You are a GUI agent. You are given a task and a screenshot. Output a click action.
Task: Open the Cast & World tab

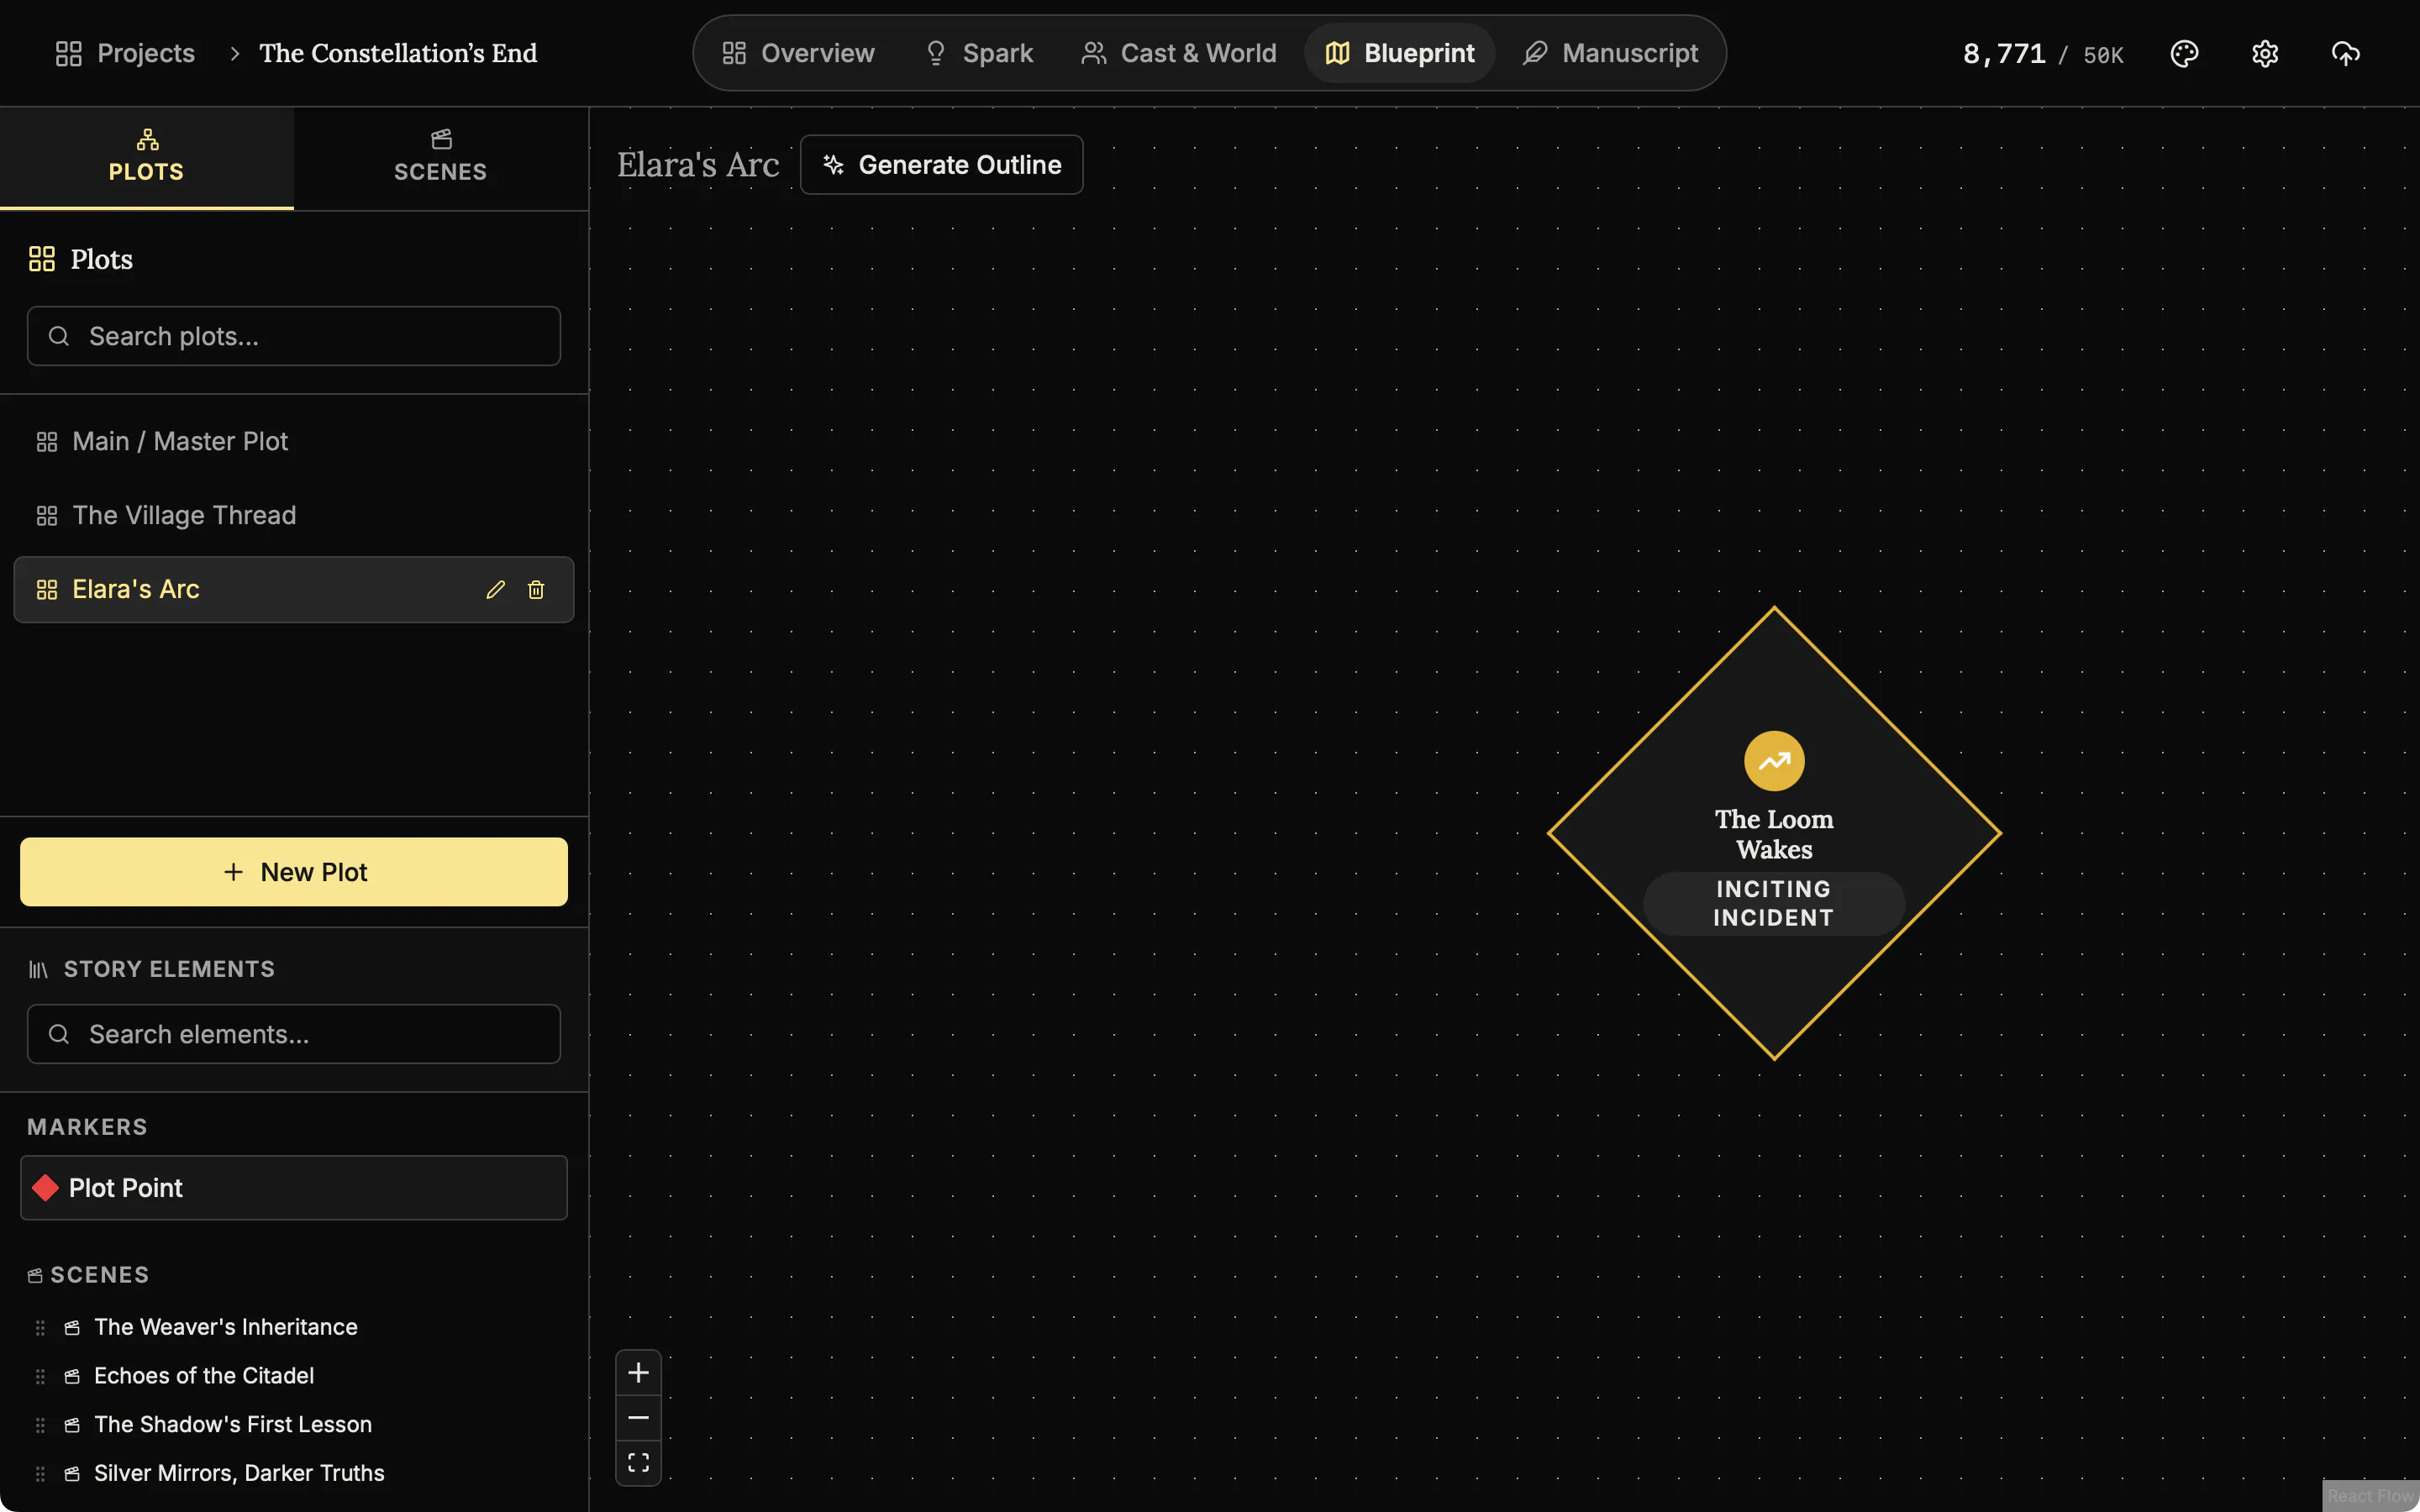(1178, 53)
